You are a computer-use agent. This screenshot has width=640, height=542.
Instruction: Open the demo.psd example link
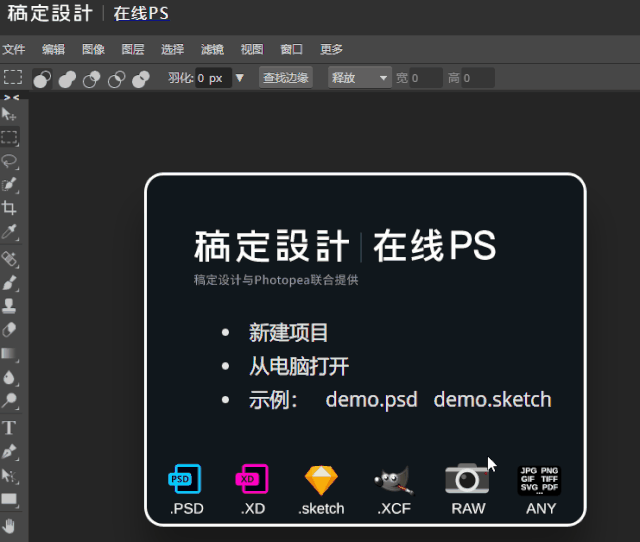click(371, 400)
